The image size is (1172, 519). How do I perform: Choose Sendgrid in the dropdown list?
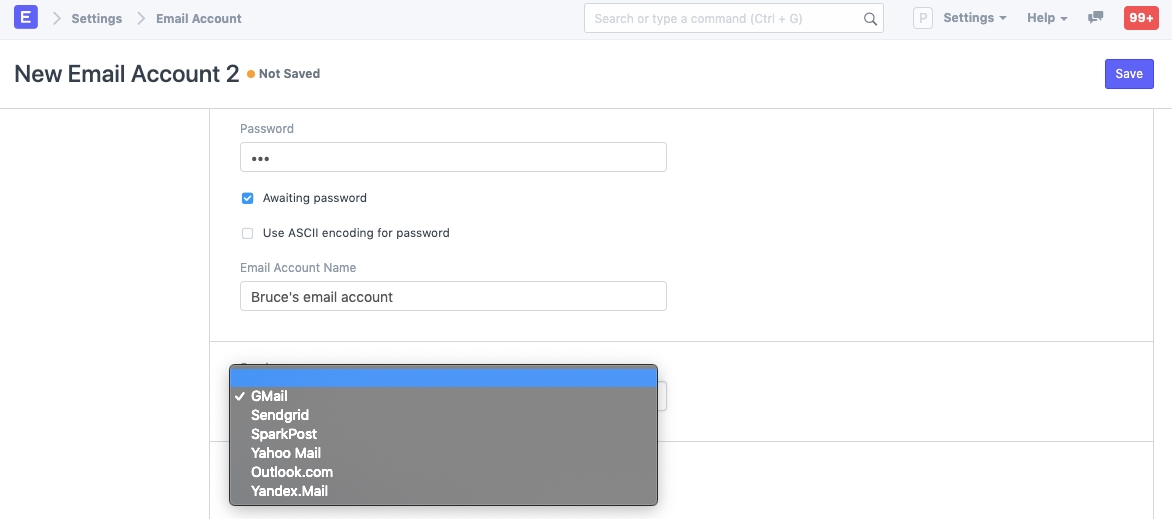(x=280, y=415)
